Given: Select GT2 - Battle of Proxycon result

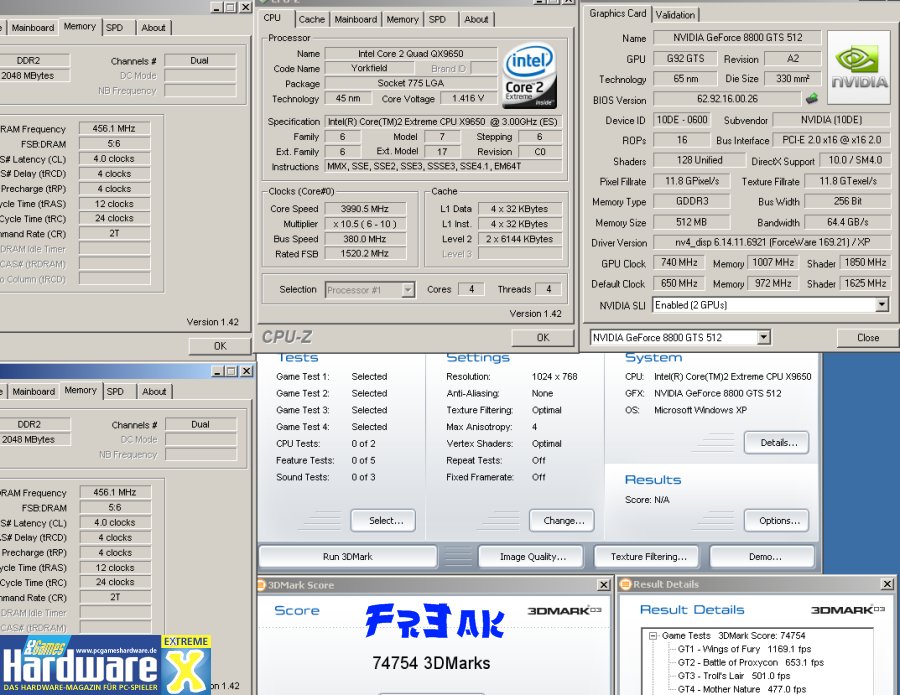Looking at the screenshot, I should [751, 662].
